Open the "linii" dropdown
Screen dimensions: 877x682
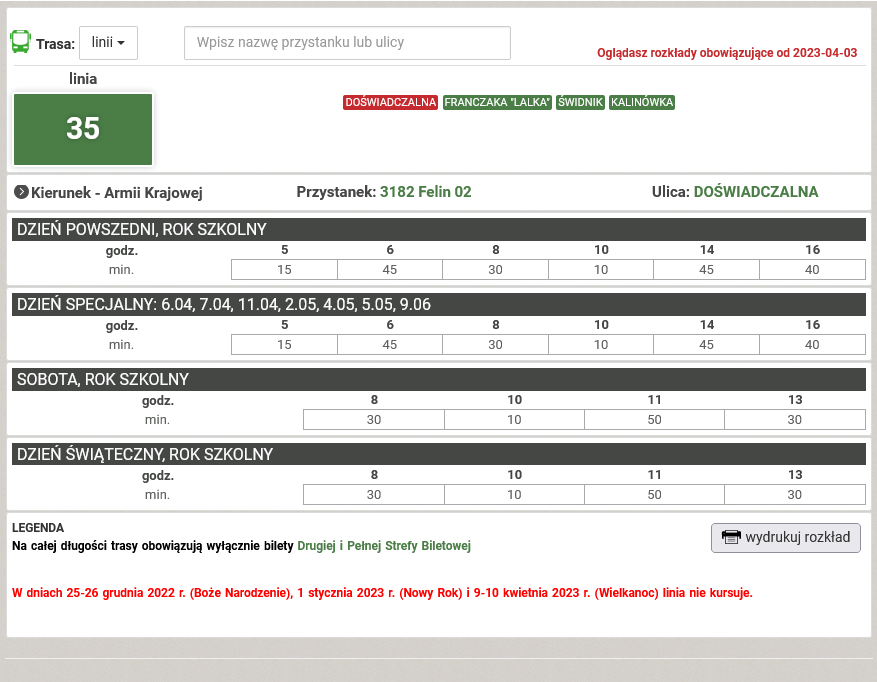(x=108, y=43)
